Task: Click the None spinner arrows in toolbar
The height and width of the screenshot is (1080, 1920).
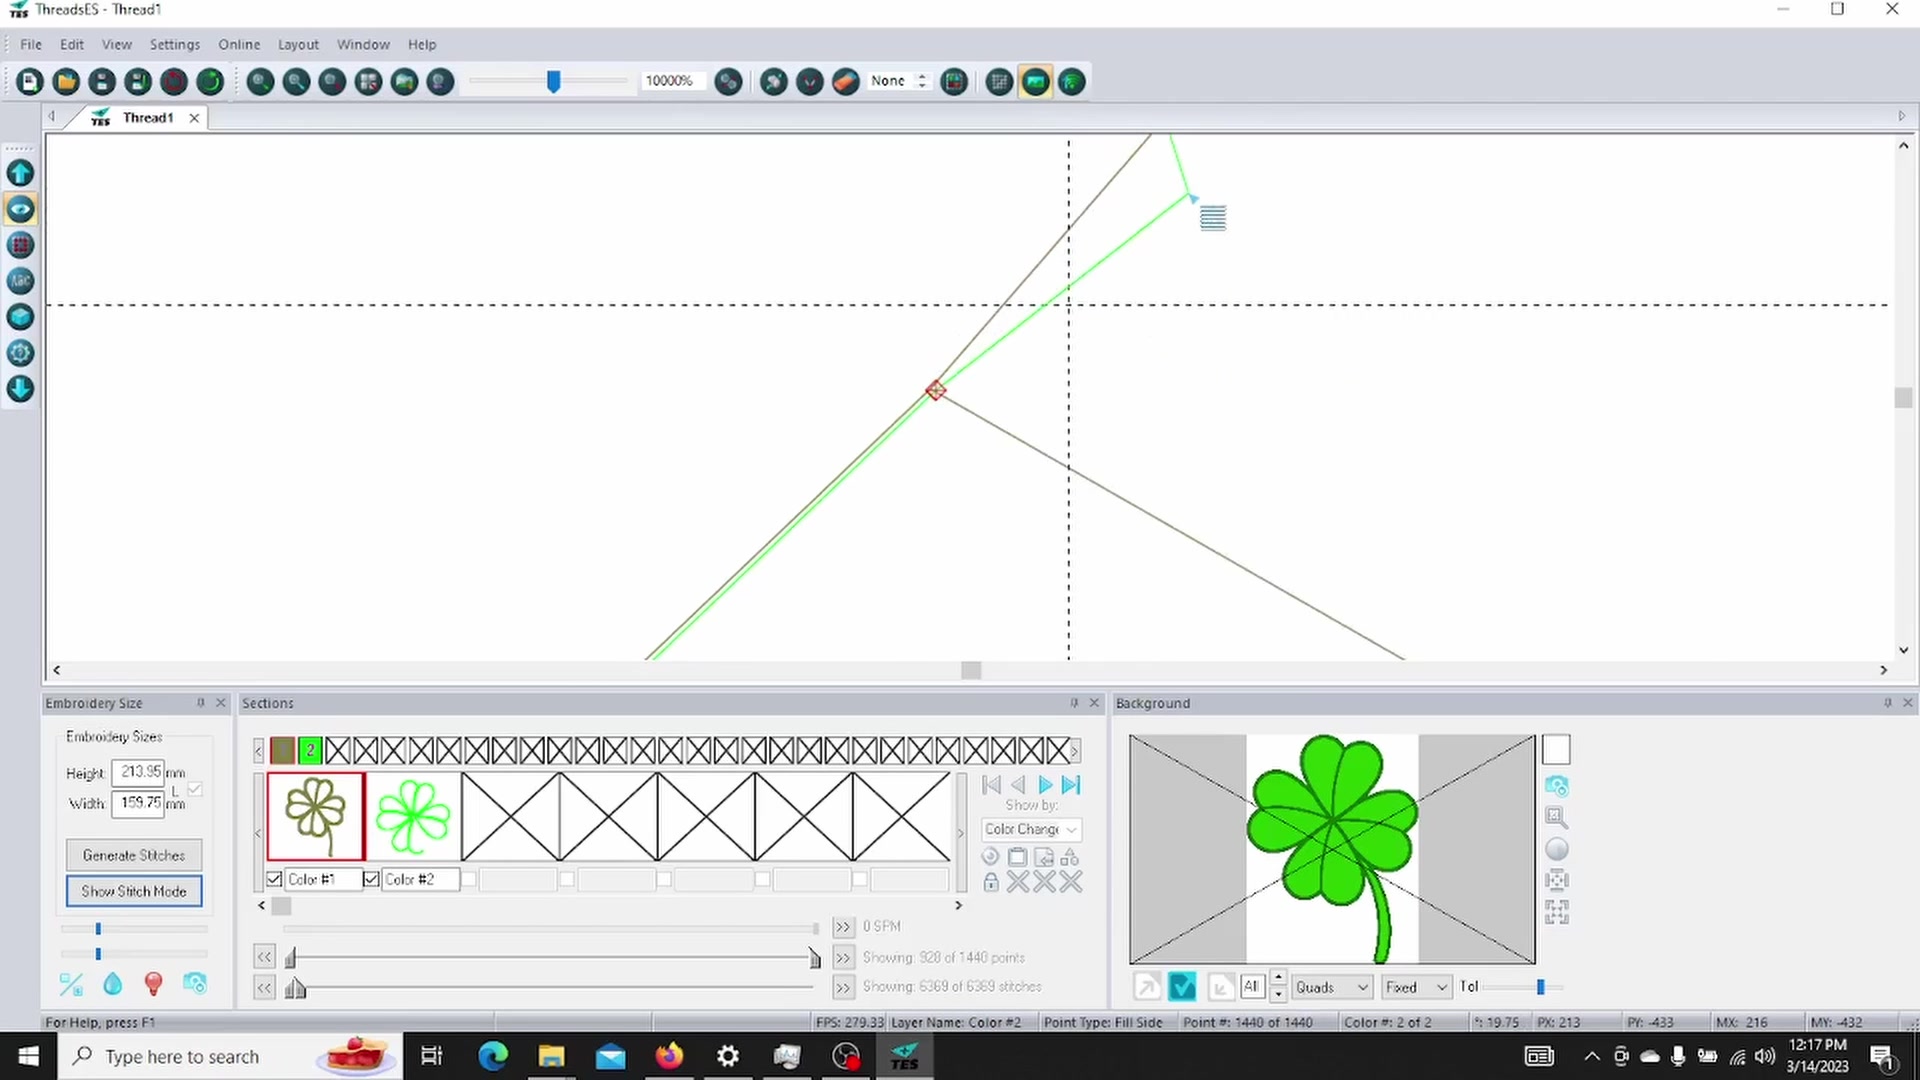Action: (922, 81)
